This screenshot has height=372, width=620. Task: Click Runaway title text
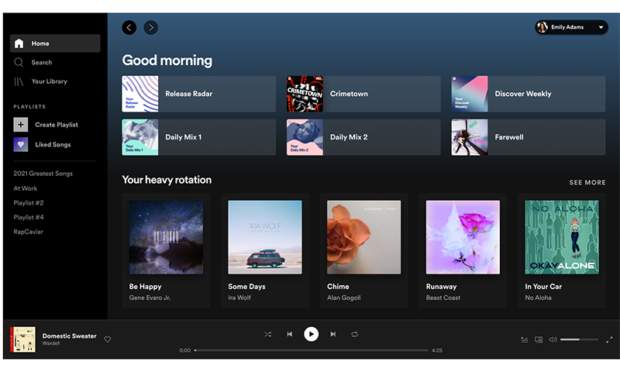[x=441, y=287]
